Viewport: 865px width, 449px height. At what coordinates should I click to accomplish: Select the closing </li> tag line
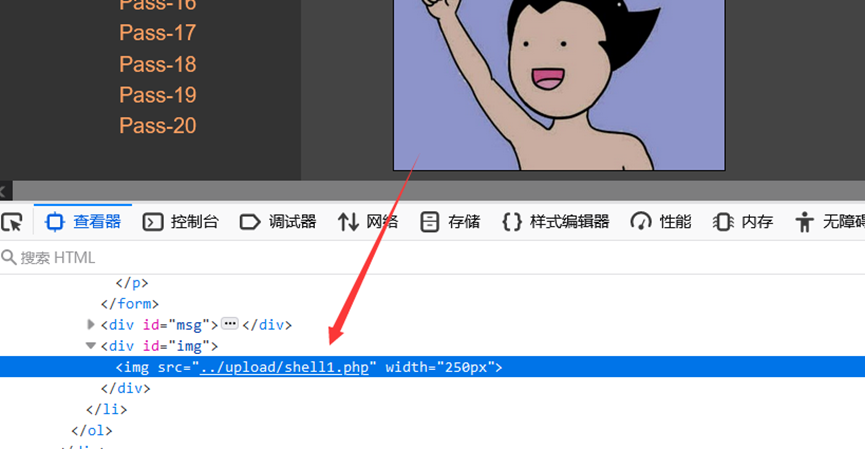[106, 409]
